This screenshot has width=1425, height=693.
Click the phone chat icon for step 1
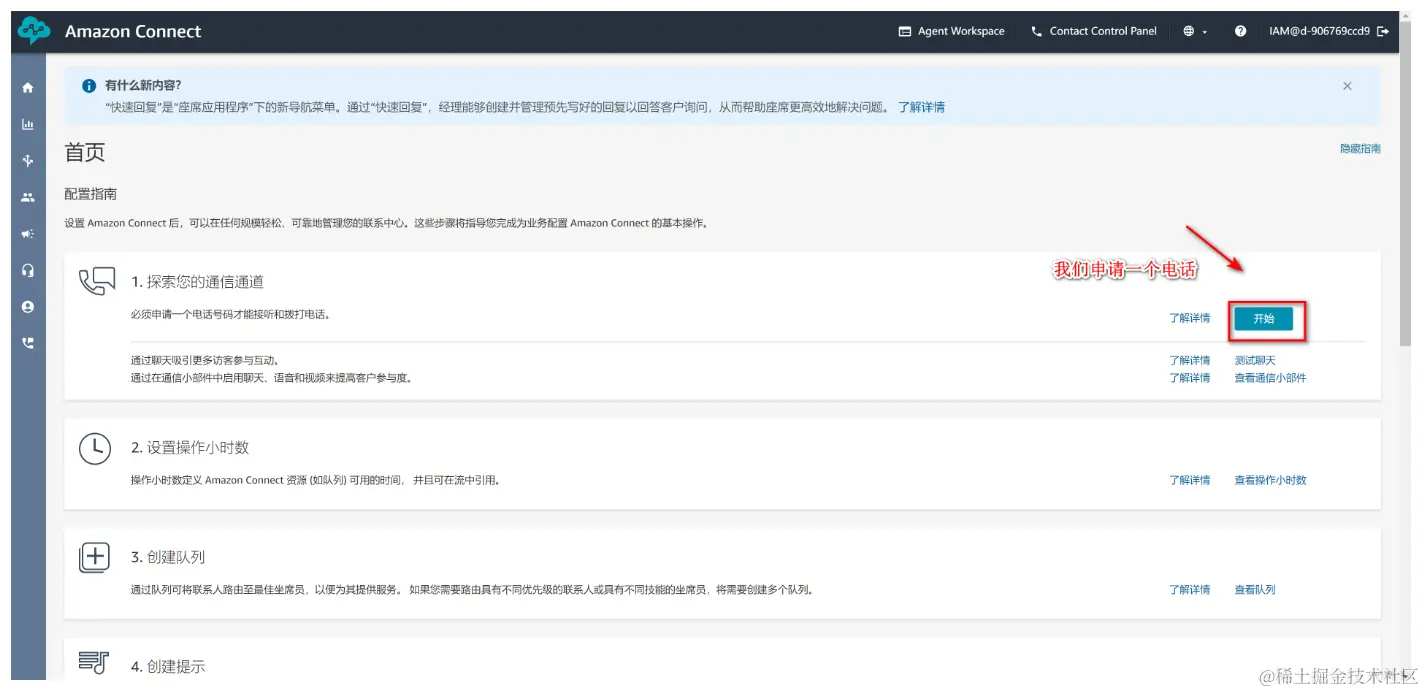pyautogui.click(x=97, y=282)
